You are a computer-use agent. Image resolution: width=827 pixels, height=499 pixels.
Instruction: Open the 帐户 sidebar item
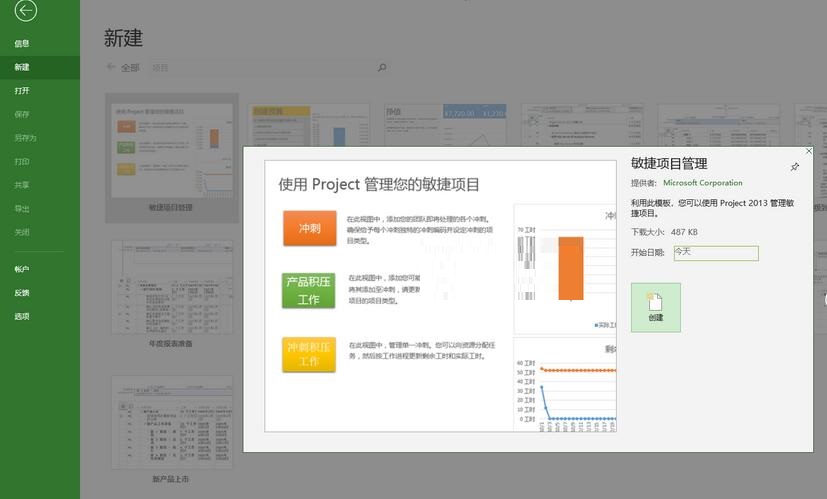click(22, 269)
